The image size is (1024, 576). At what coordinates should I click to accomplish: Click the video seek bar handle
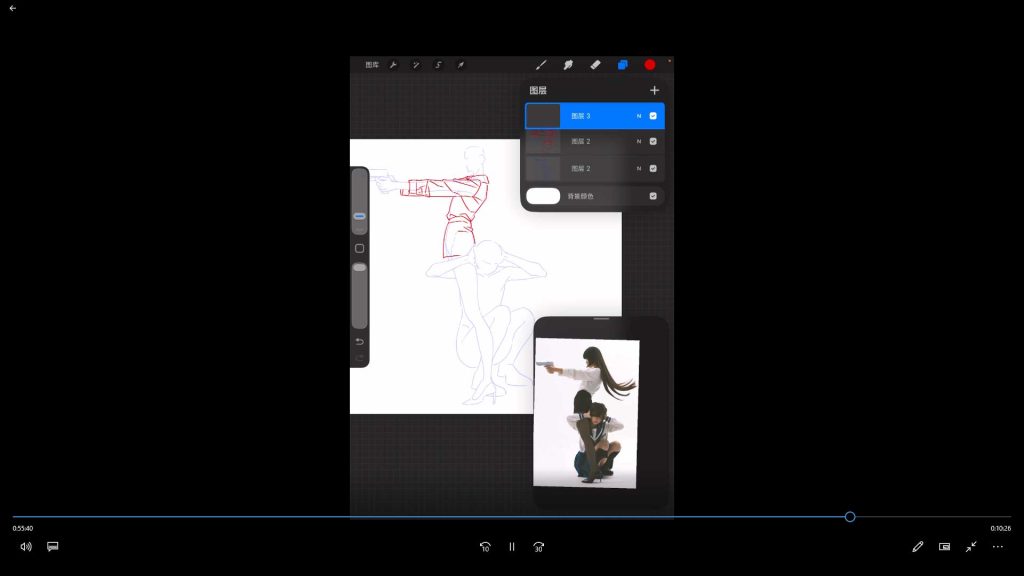[850, 517]
